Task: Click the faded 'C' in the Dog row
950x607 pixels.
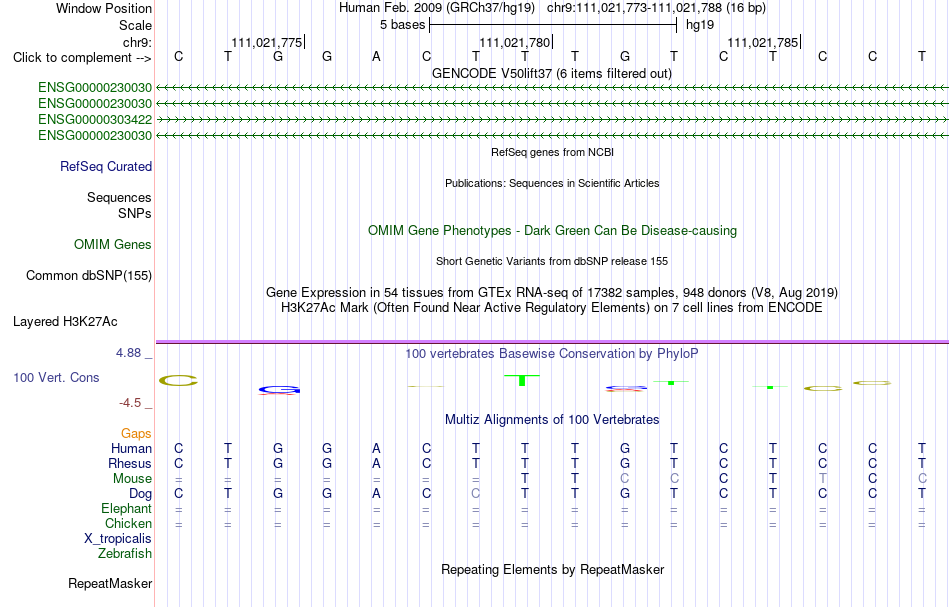Action: (476, 494)
